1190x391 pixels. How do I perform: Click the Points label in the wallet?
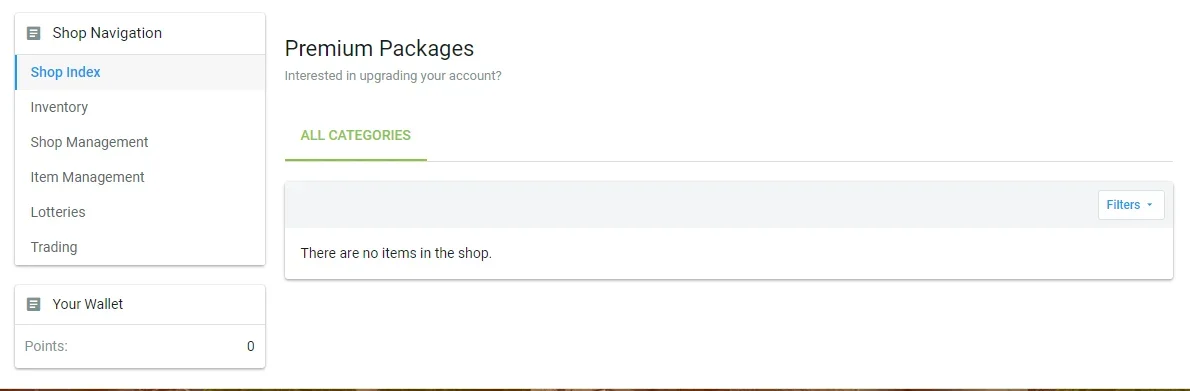coord(46,347)
